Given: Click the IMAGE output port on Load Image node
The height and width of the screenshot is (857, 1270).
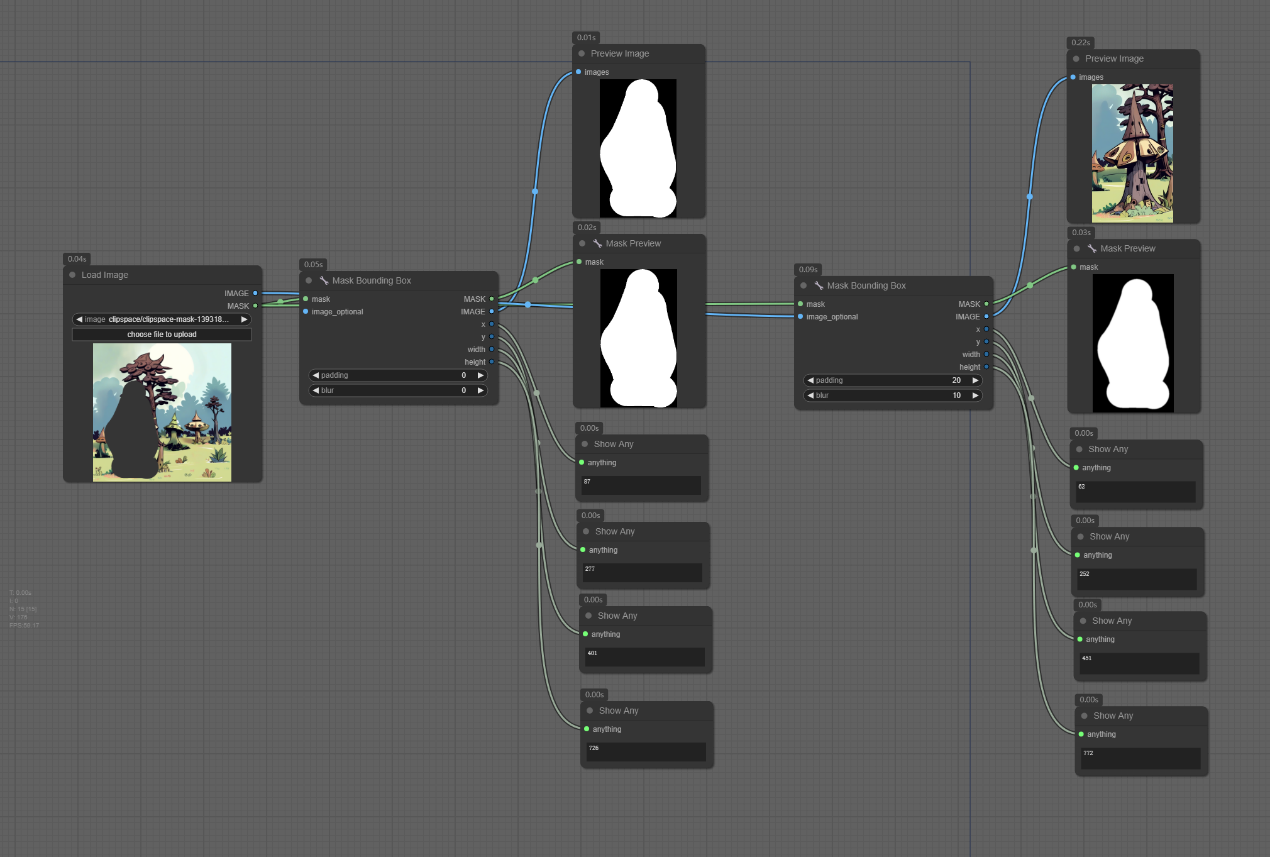Looking at the screenshot, I should tap(255, 293).
